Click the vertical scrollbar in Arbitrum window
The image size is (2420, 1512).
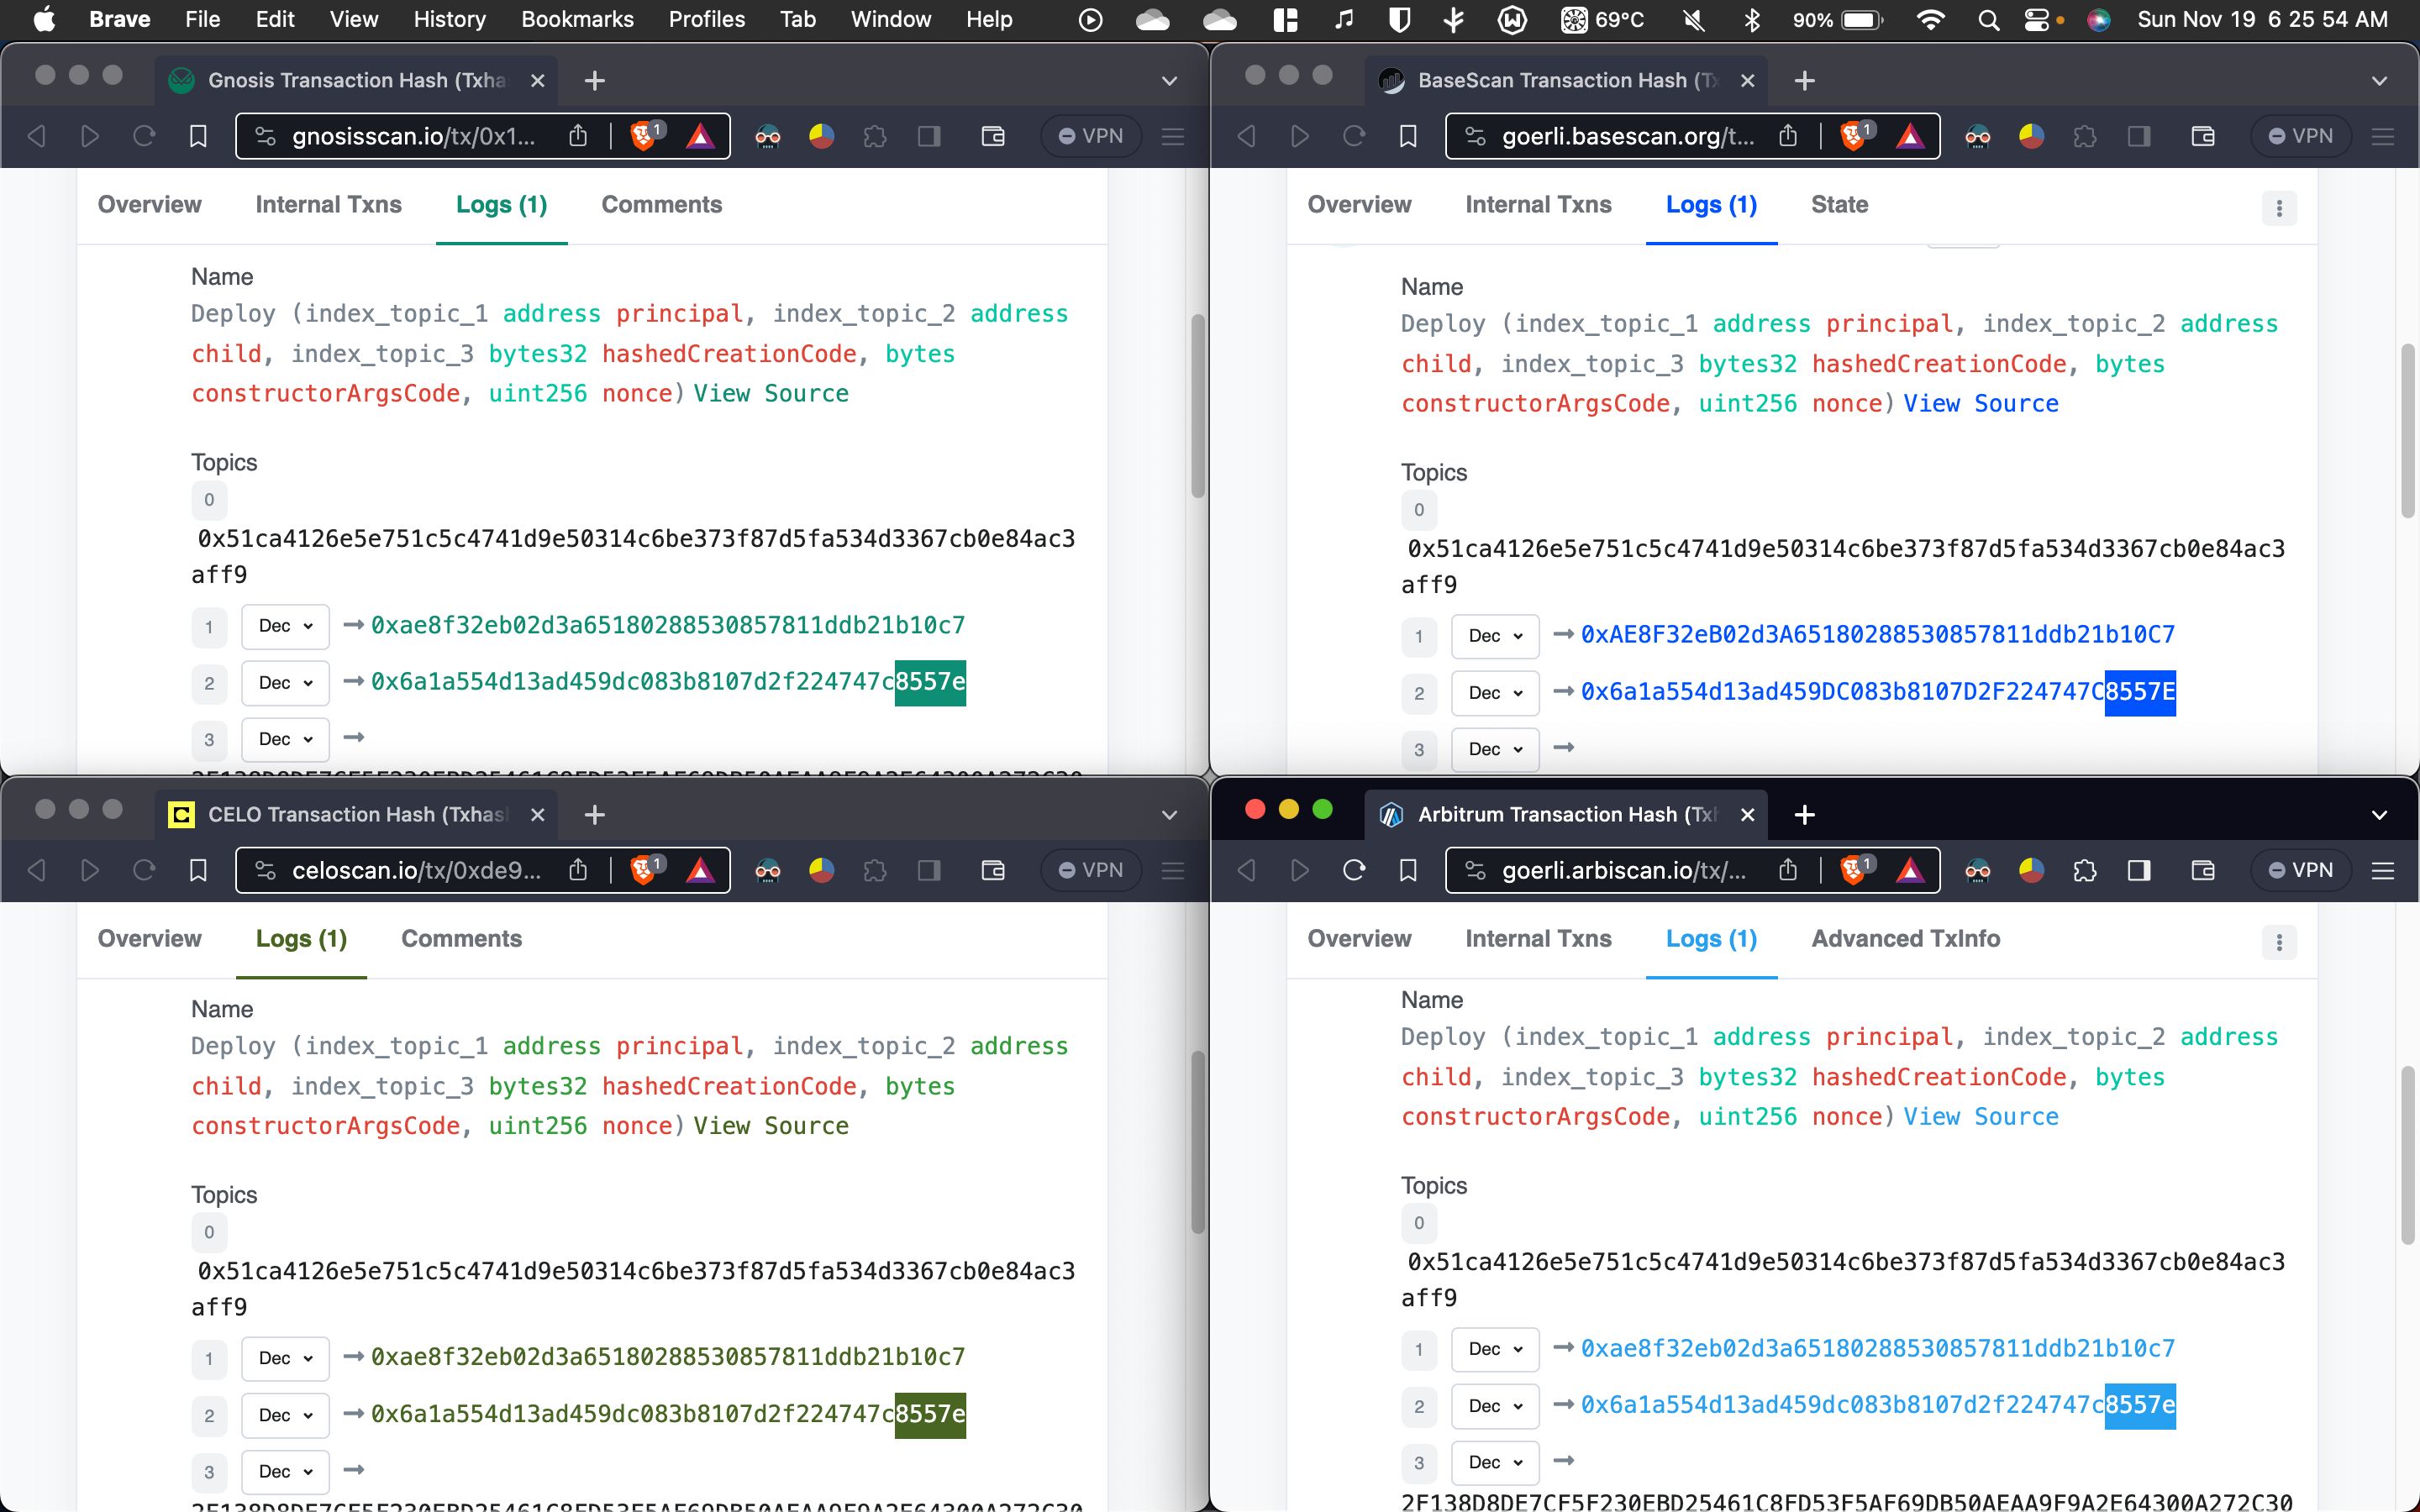click(2407, 1155)
